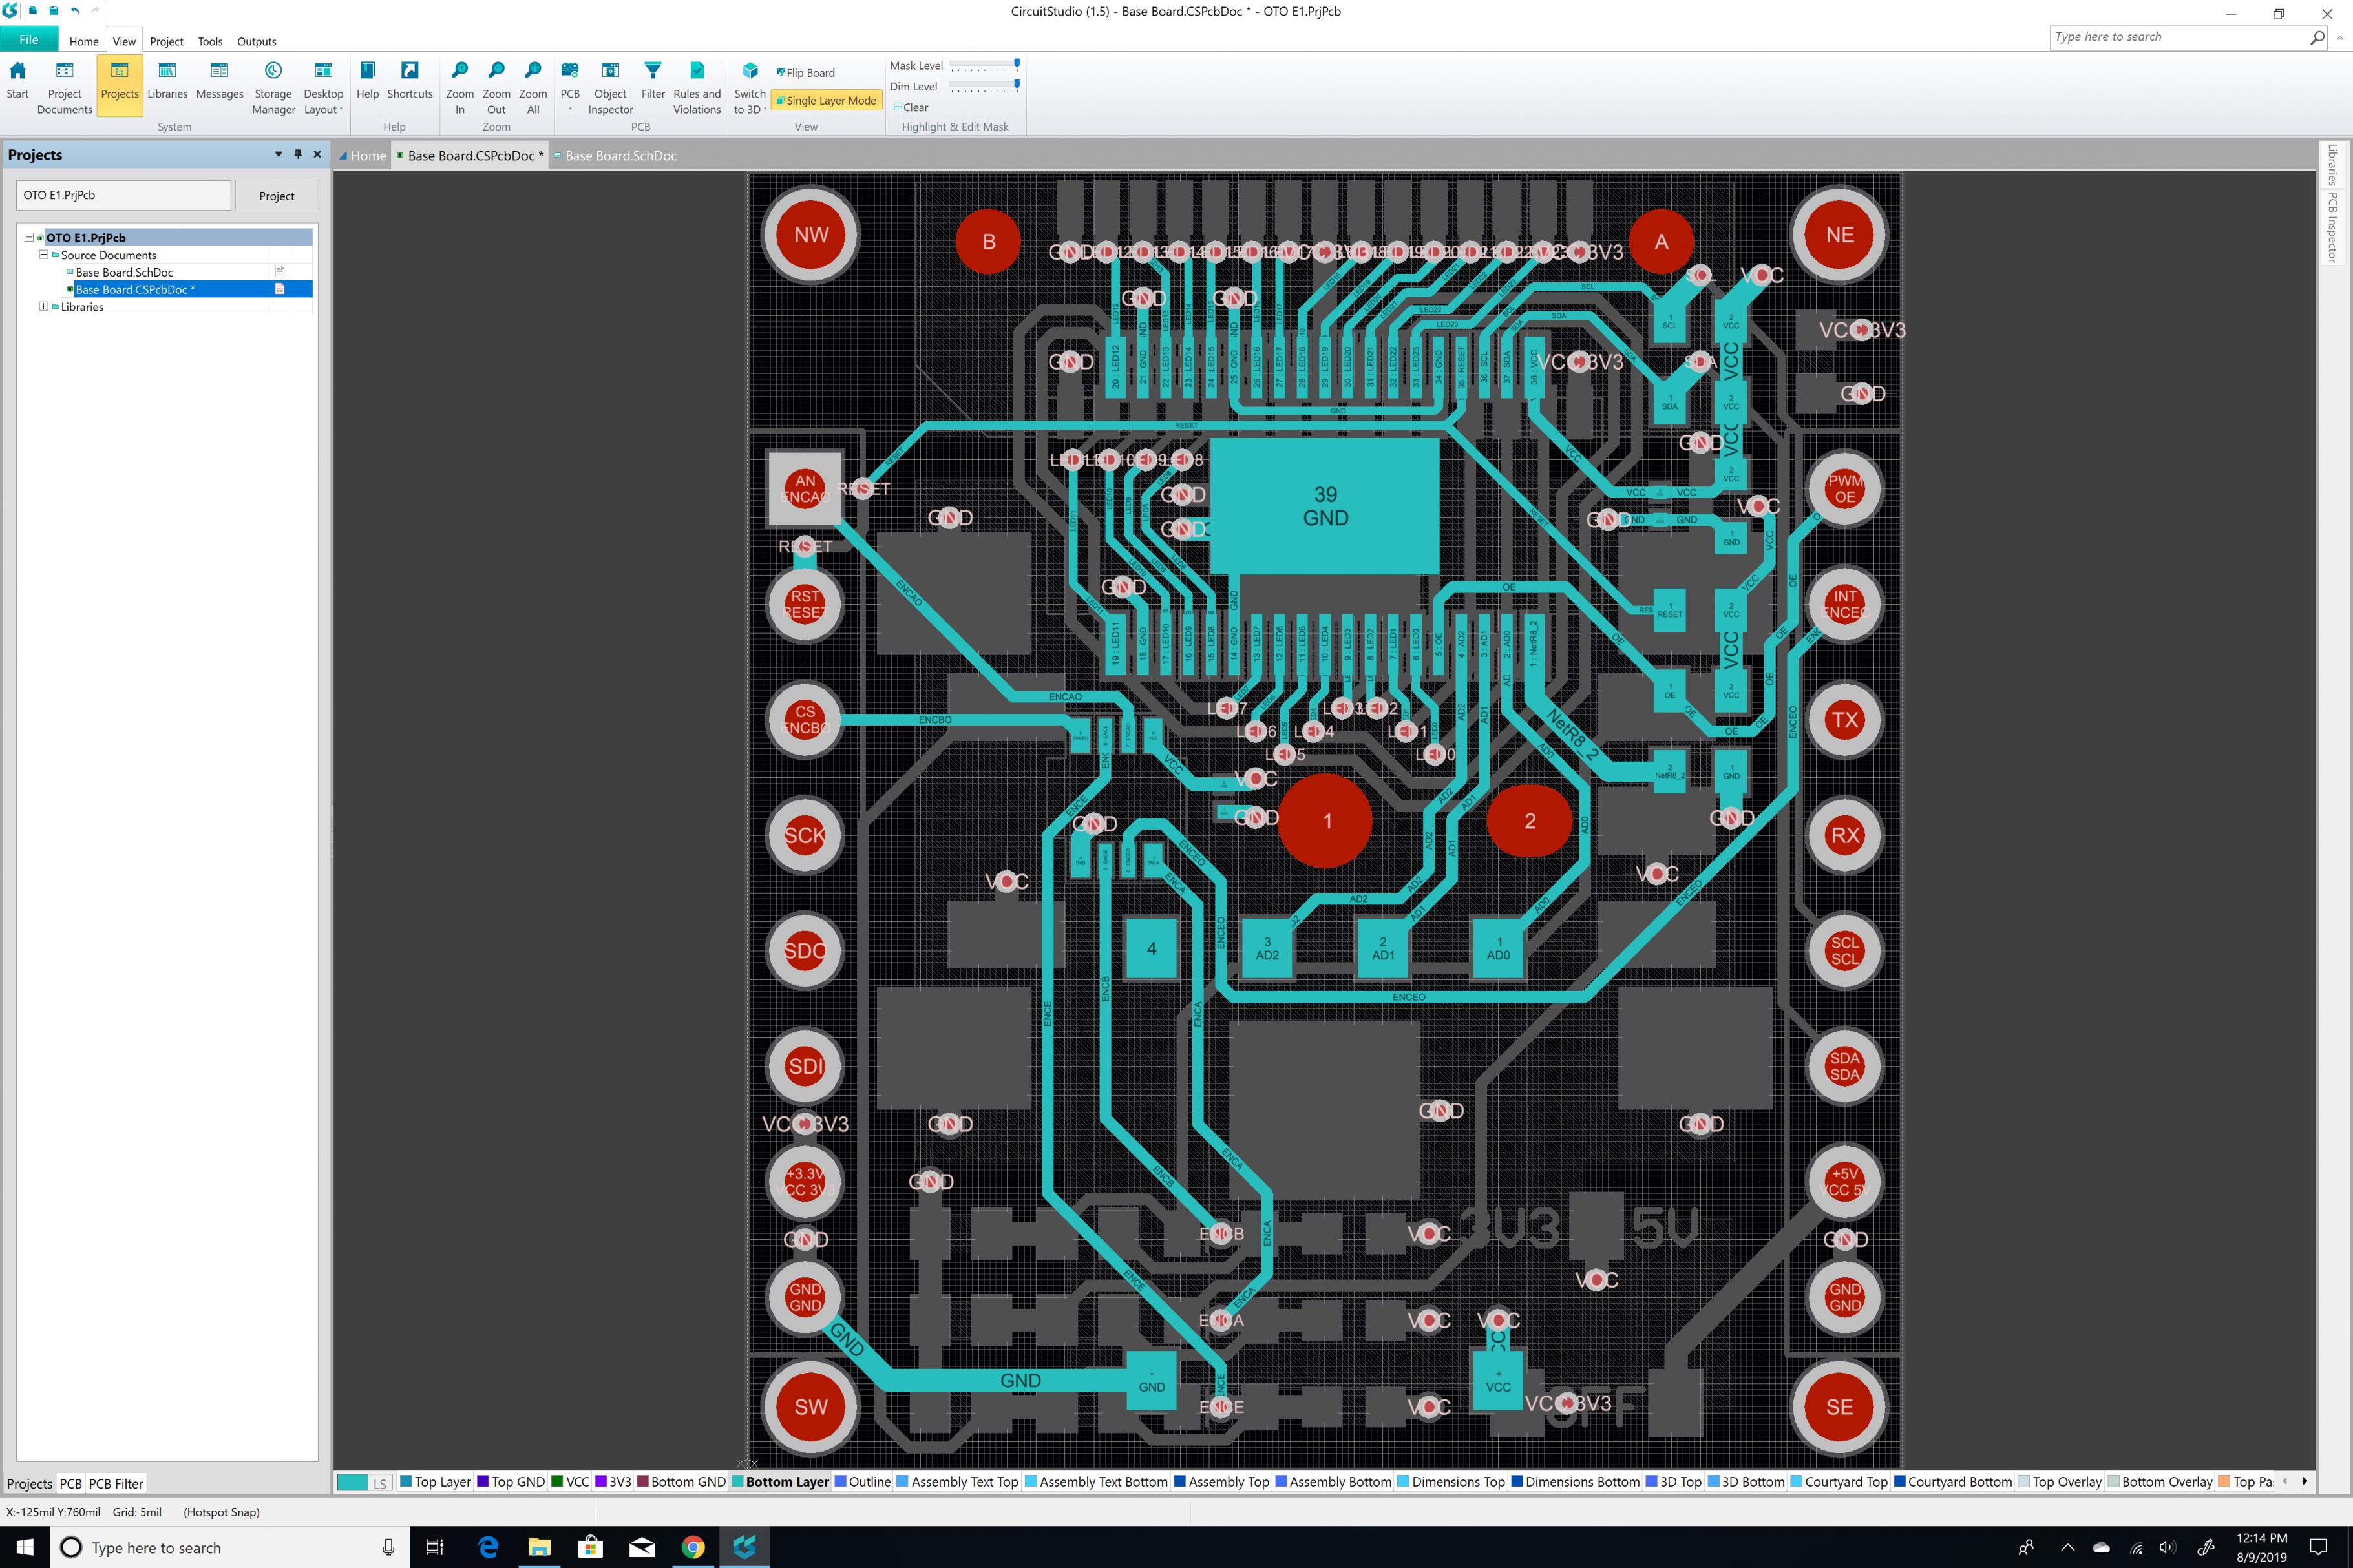Clear the highlight mask
2353x1568 pixels.
[x=911, y=108]
